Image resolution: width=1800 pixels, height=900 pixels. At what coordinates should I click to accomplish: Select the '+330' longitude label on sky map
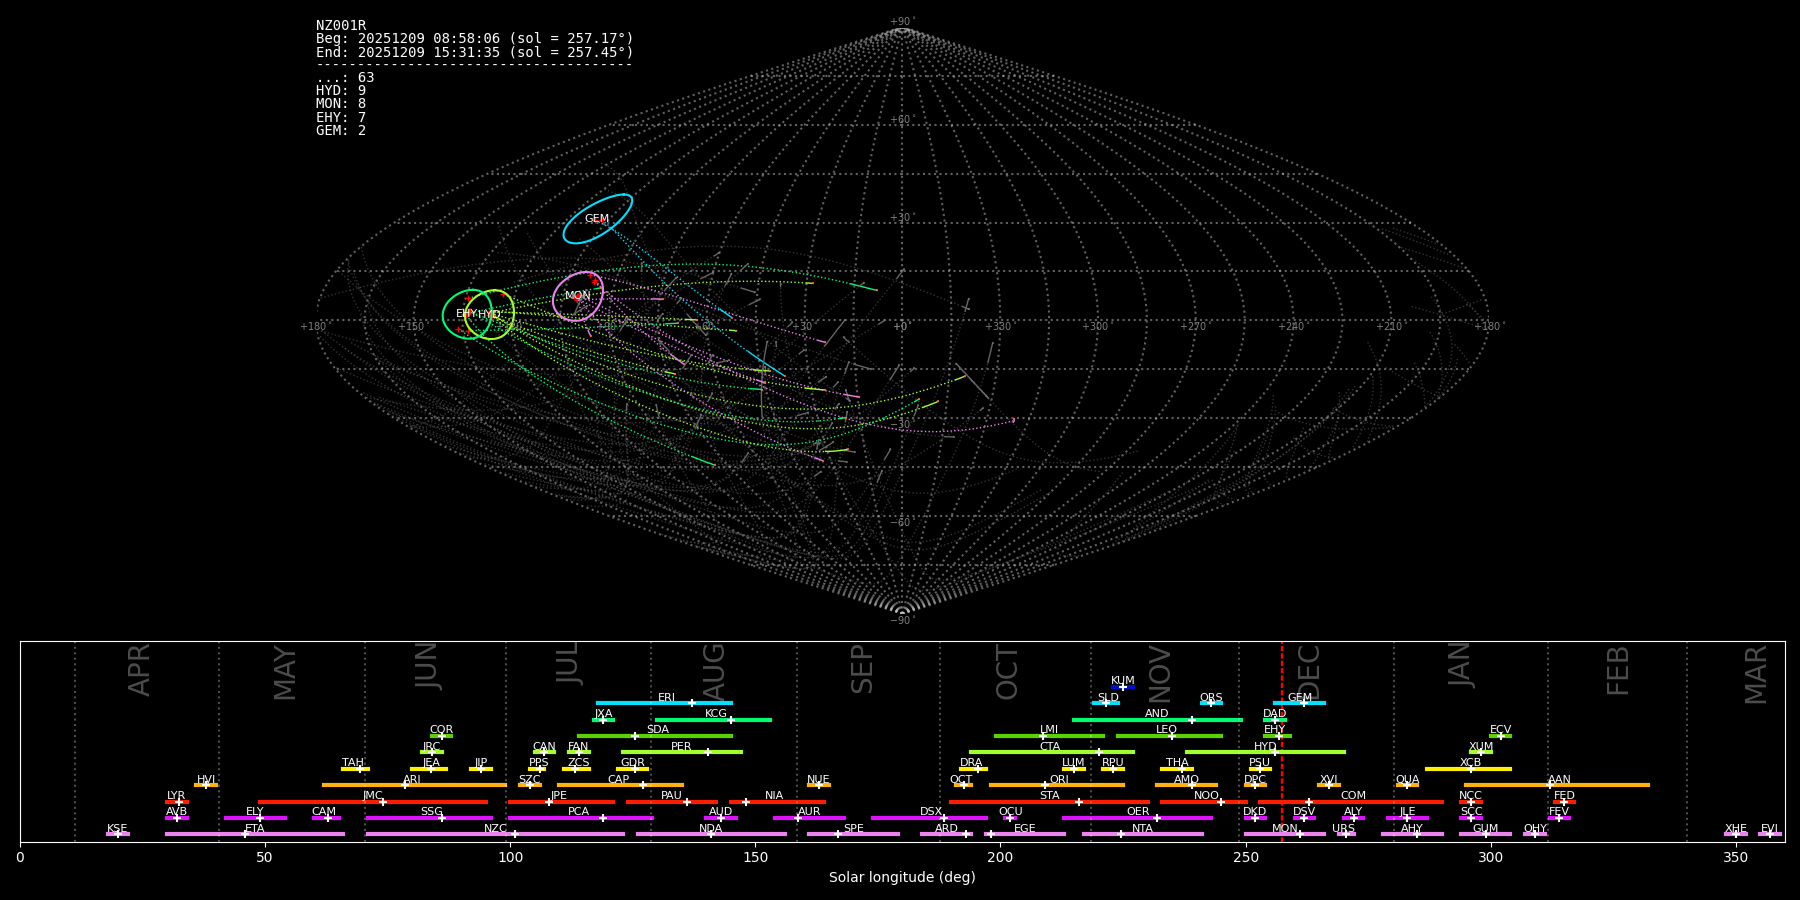[998, 327]
